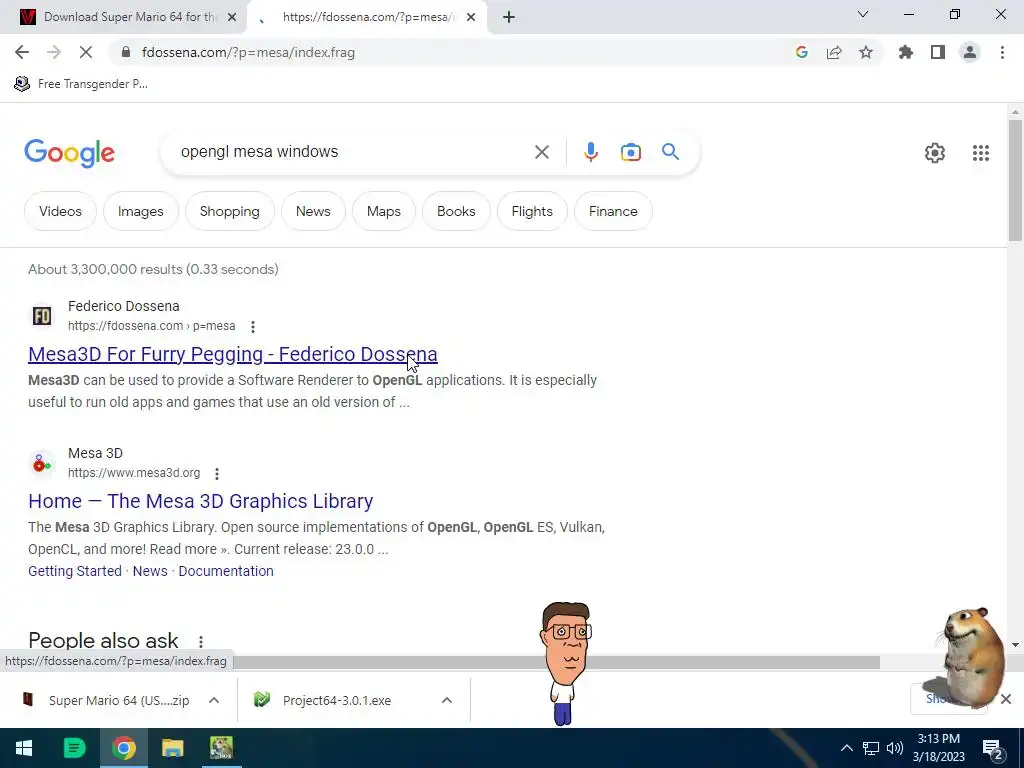Open more options for fdossena.com result
The height and width of the screenshot is (768, 1024).
[x=253, y=327]
